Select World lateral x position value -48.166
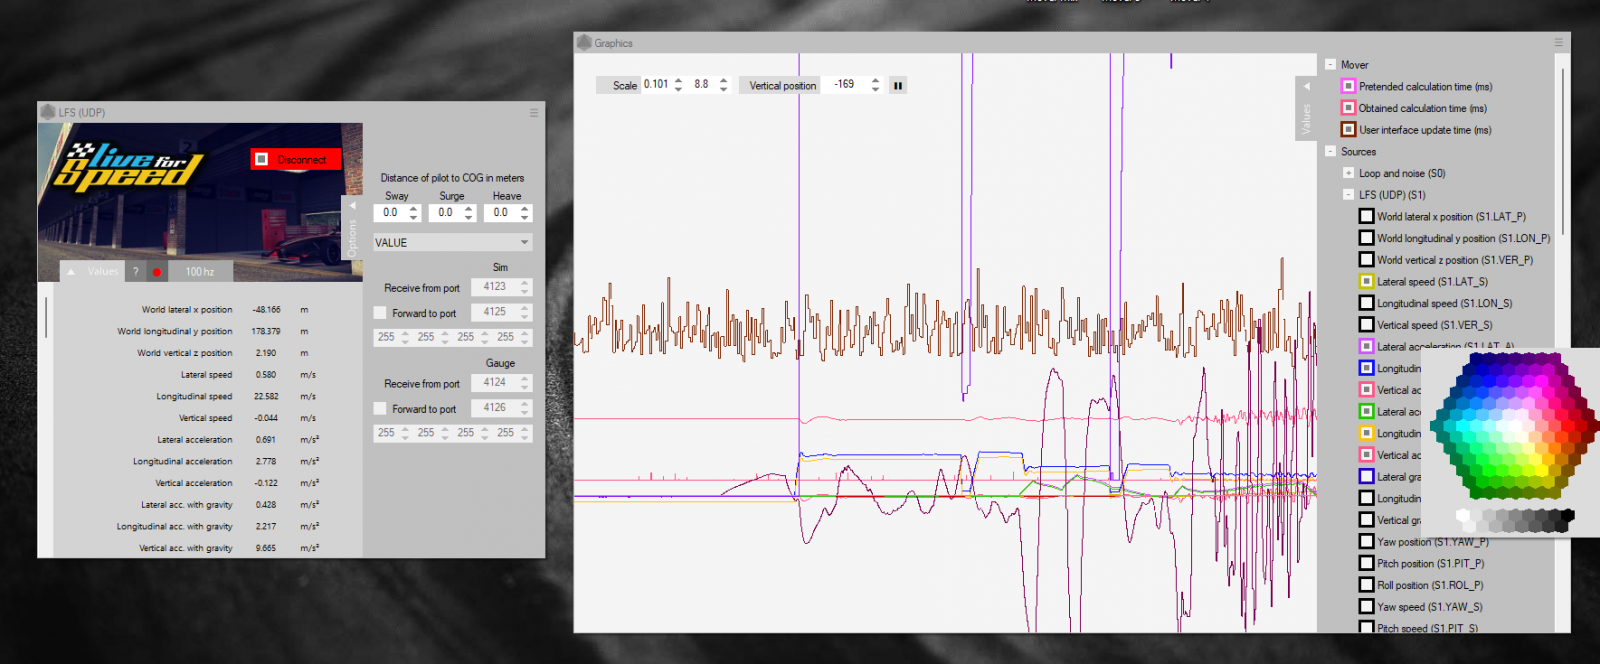This screenshot has height=664, width=1600. (266, 310)
